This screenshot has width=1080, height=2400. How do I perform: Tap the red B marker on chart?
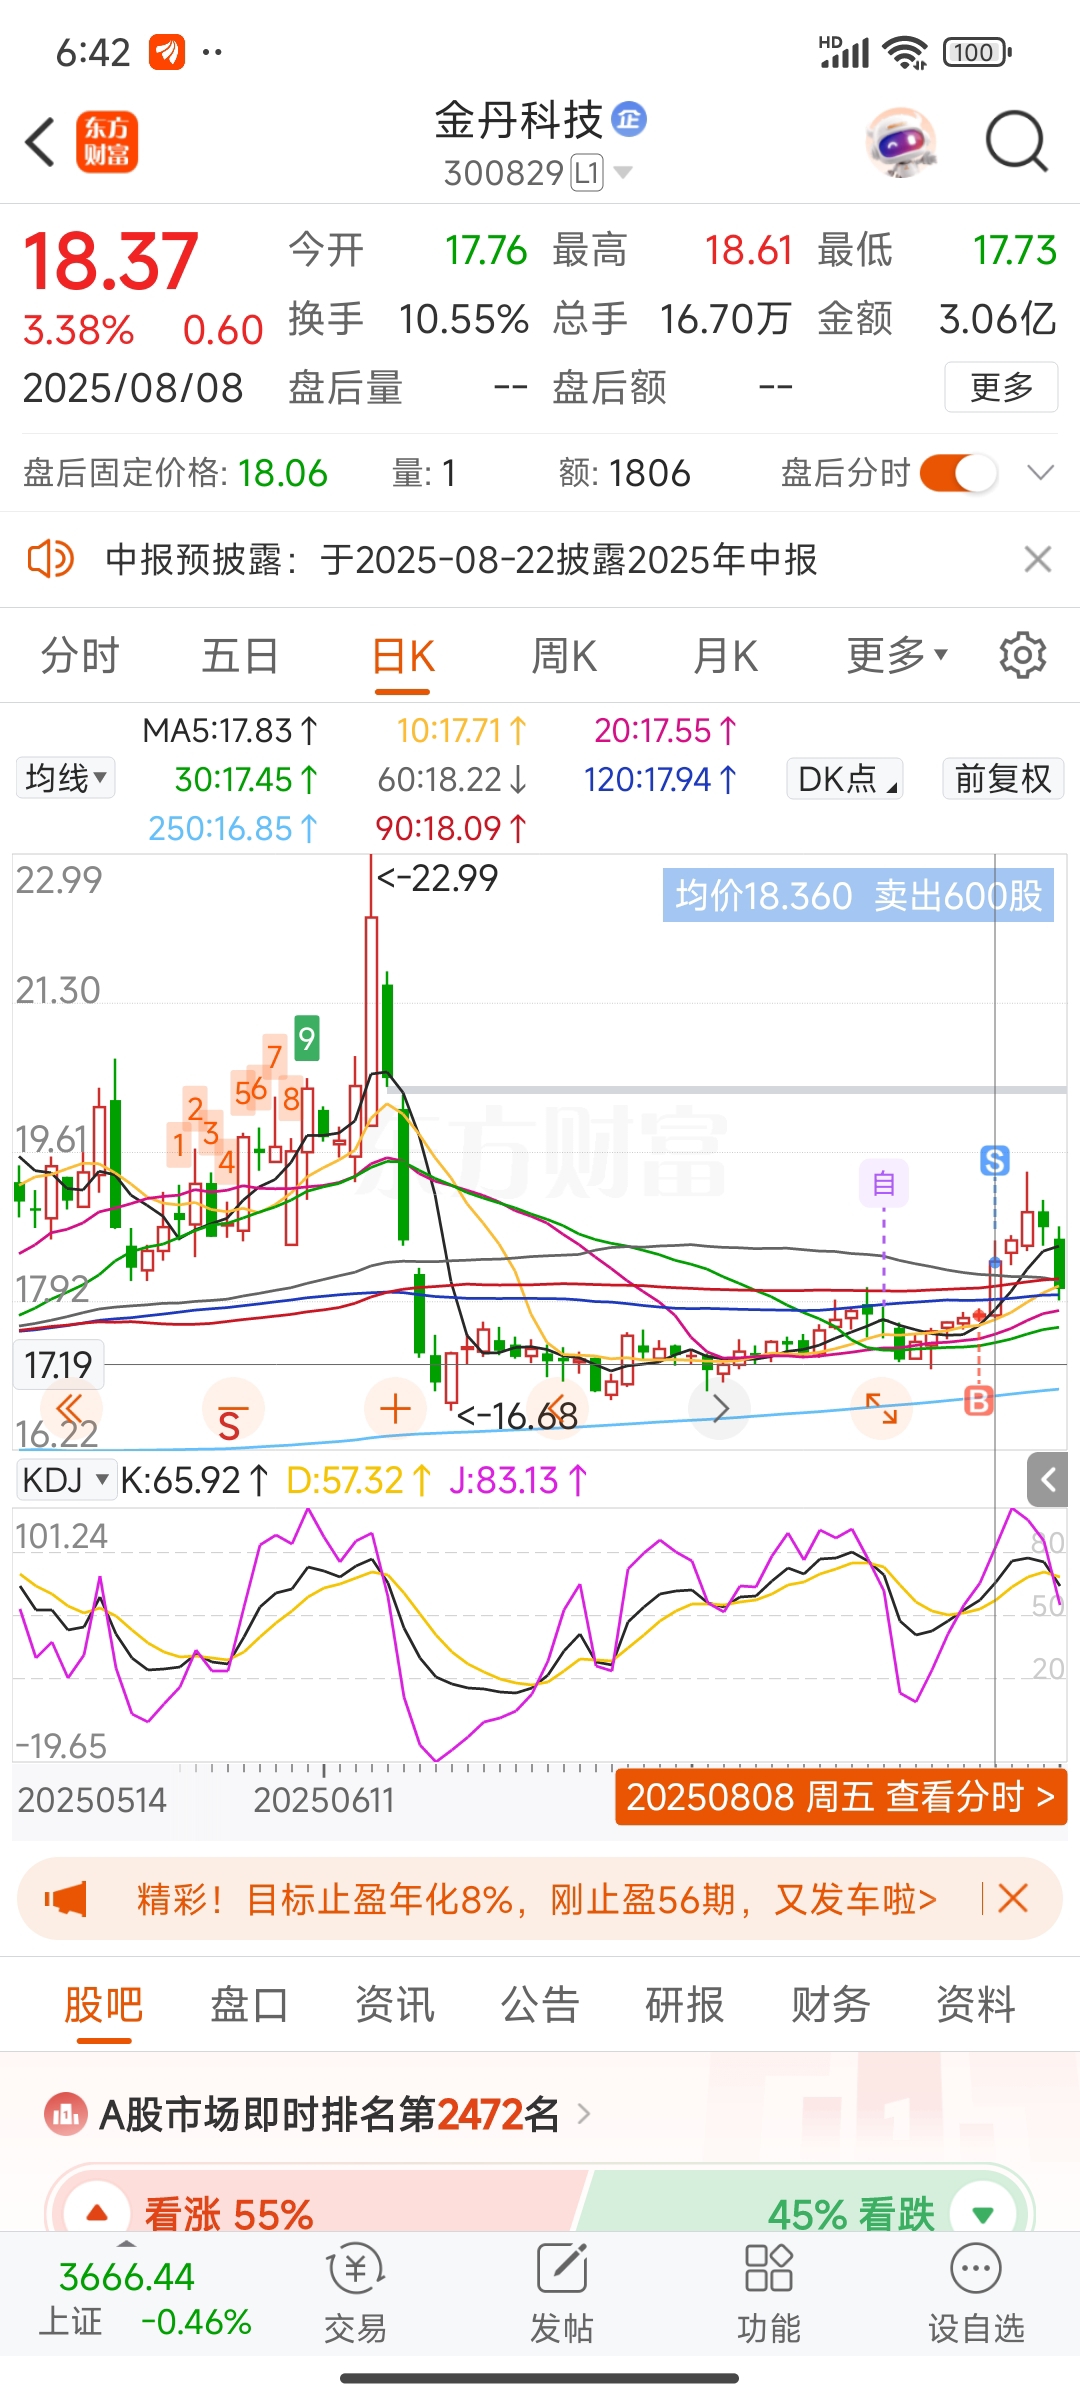point(978,1401)
